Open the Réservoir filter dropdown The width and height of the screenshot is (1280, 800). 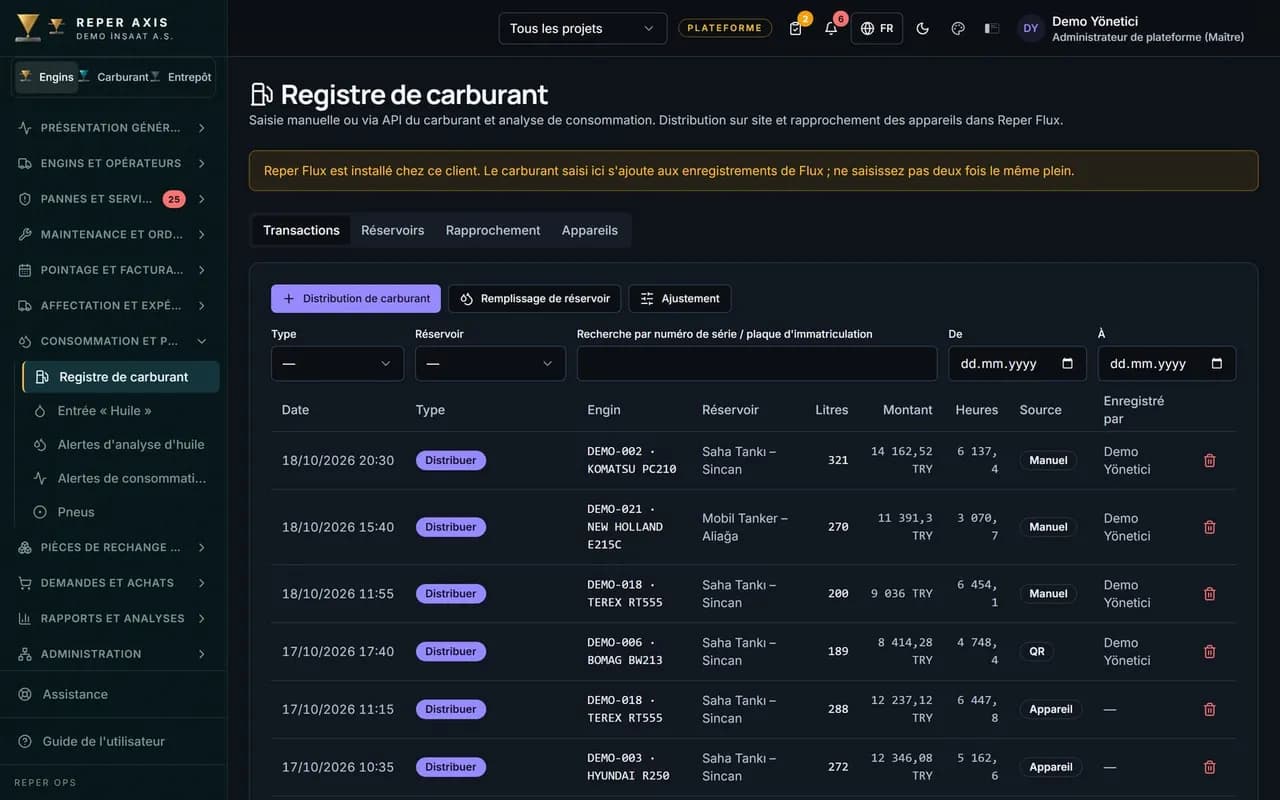pos(490,363)
